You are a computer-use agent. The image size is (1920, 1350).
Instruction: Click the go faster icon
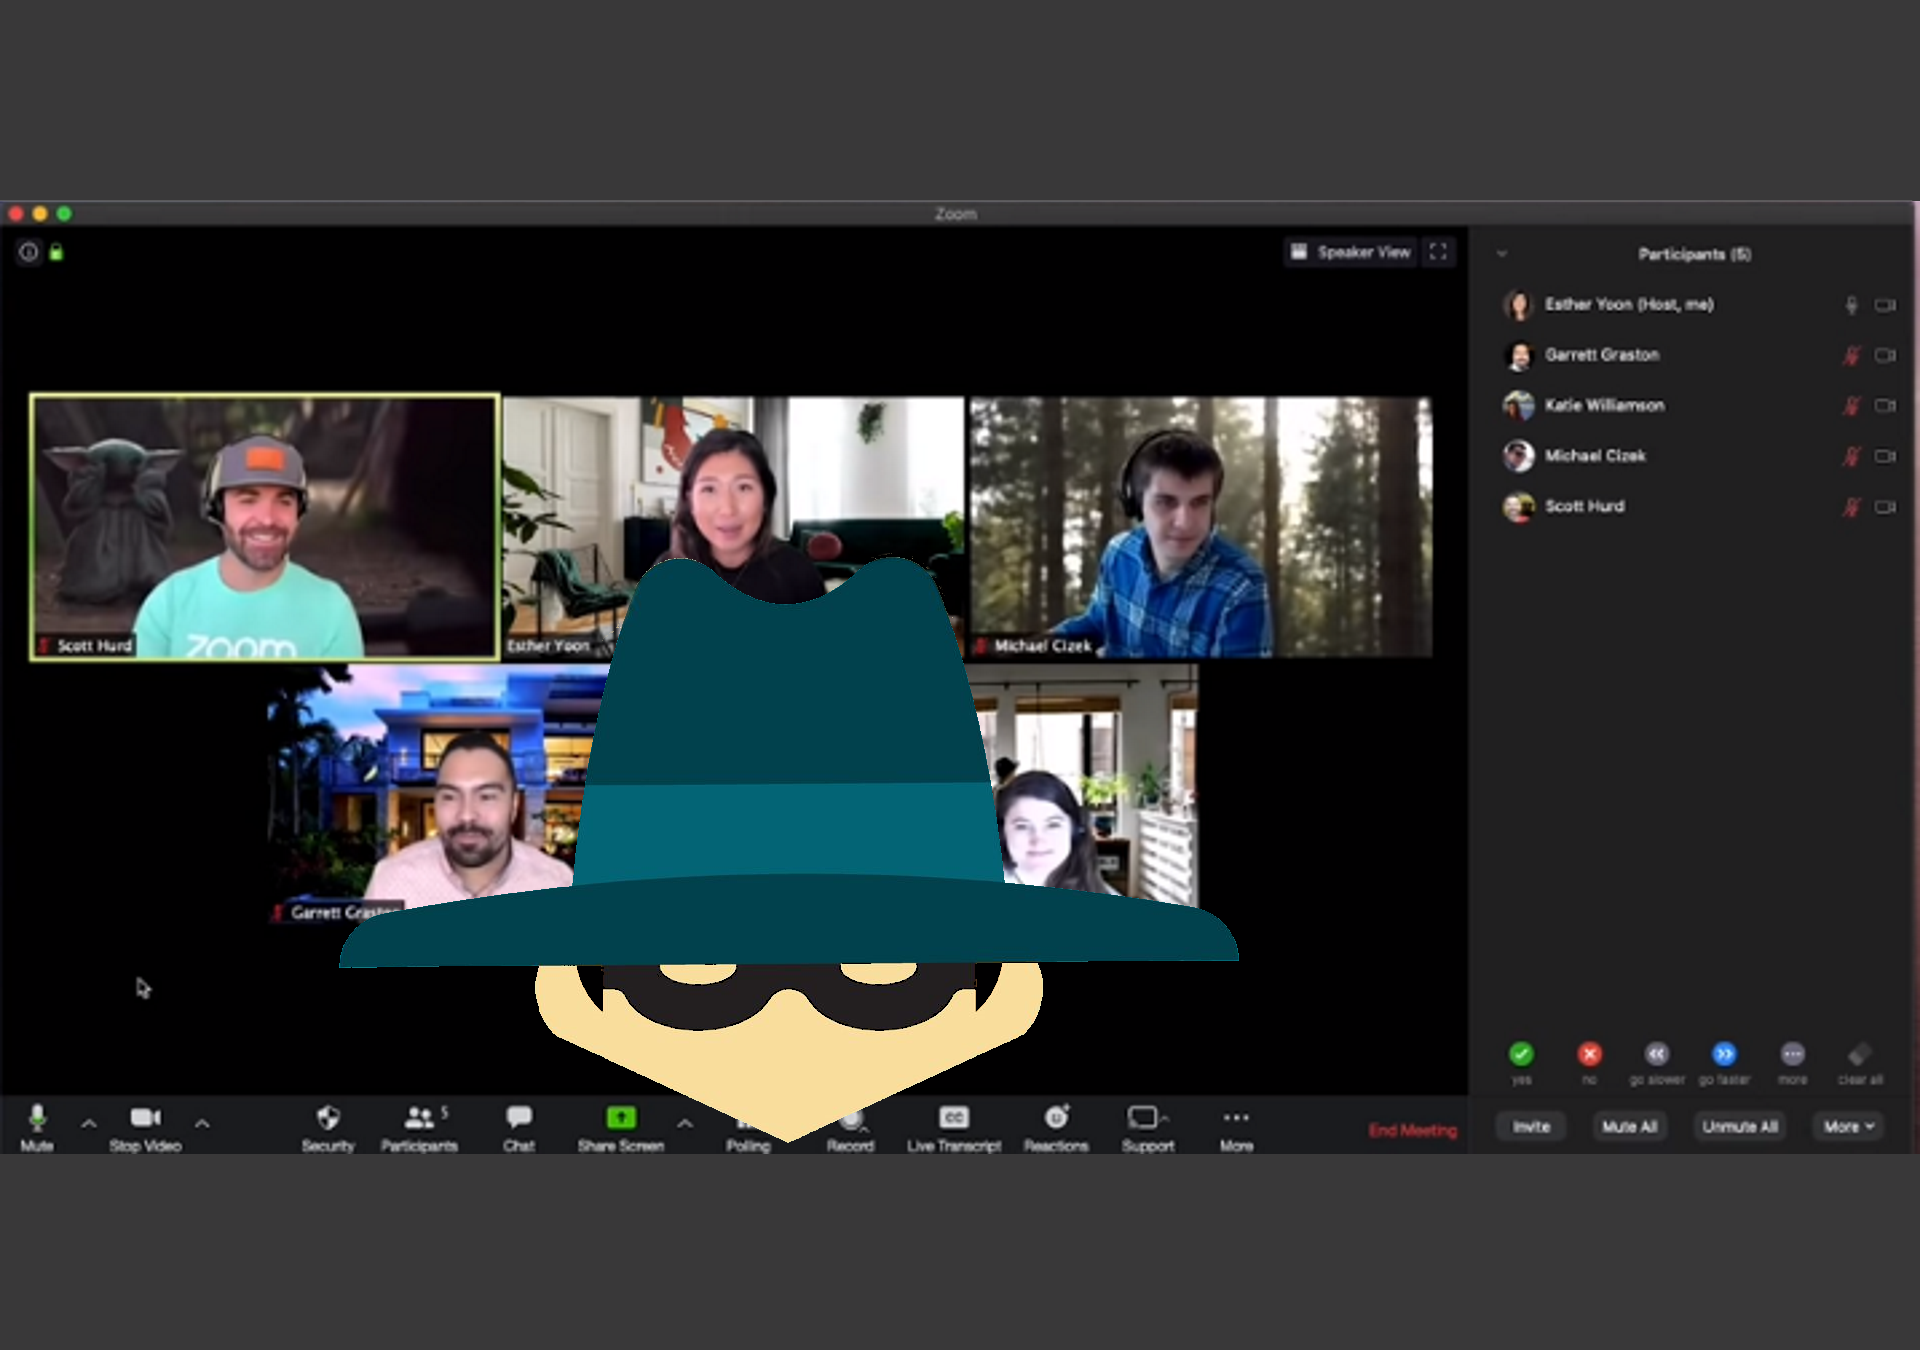1724,1054
